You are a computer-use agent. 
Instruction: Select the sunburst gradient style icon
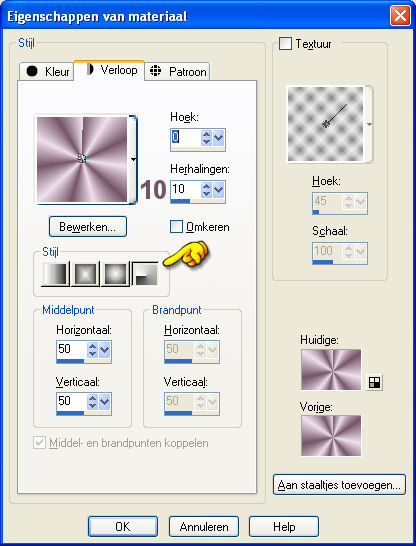click(x=115, y=274)
